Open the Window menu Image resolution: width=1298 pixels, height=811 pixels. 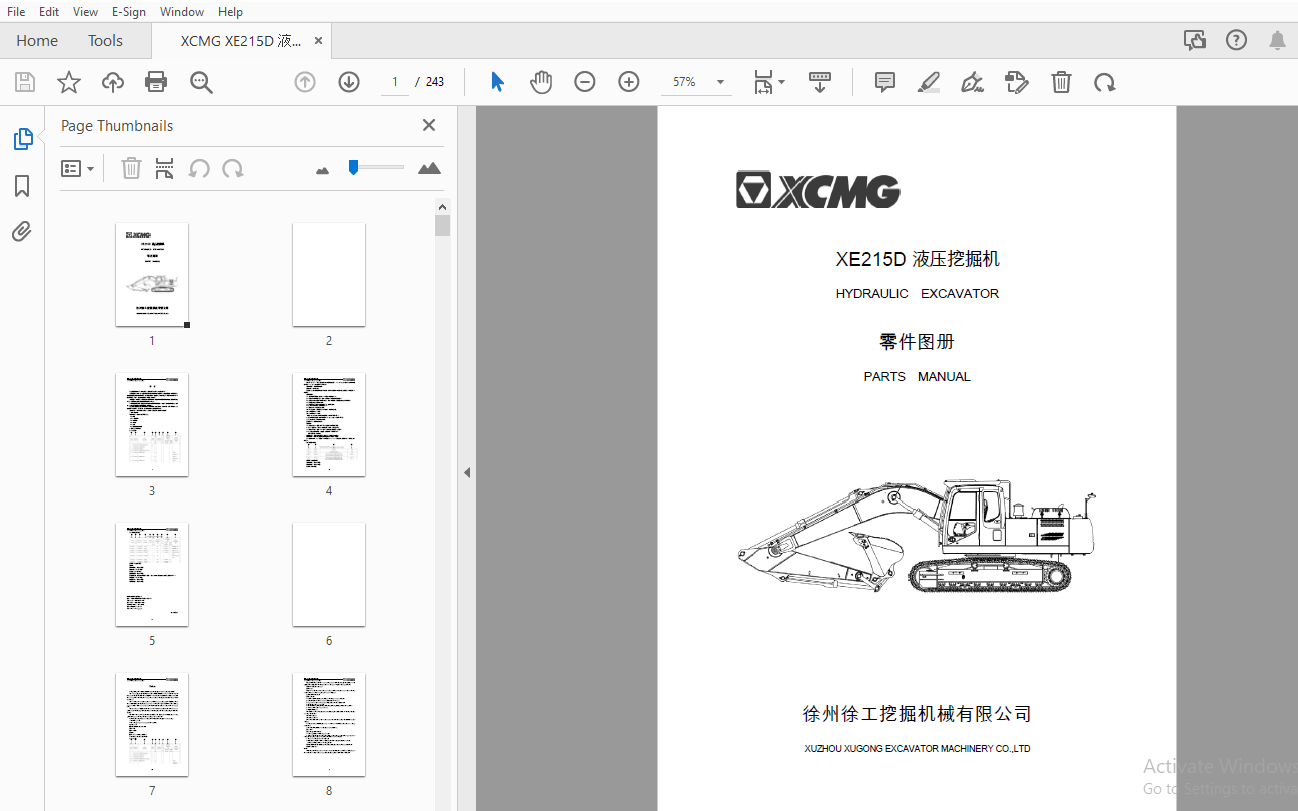click(x=182, y=11)
